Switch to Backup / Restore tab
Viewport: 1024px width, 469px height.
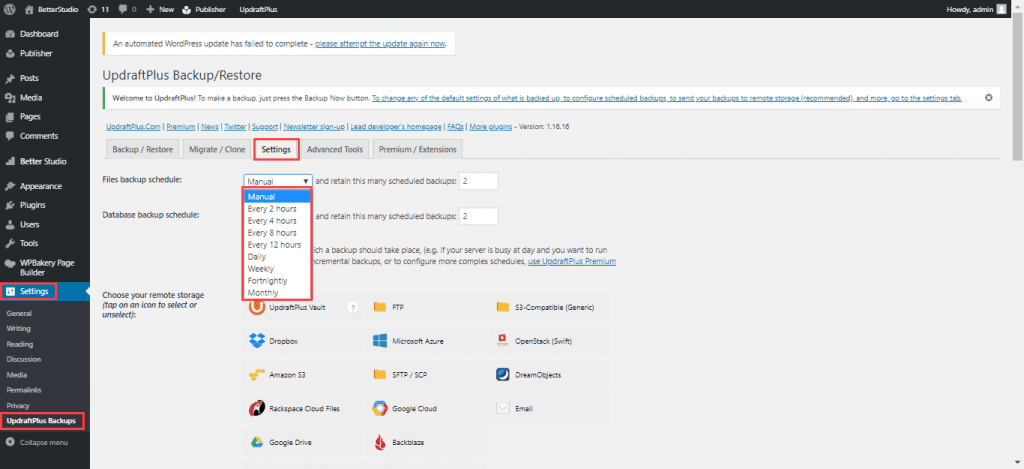pos(142,150)
